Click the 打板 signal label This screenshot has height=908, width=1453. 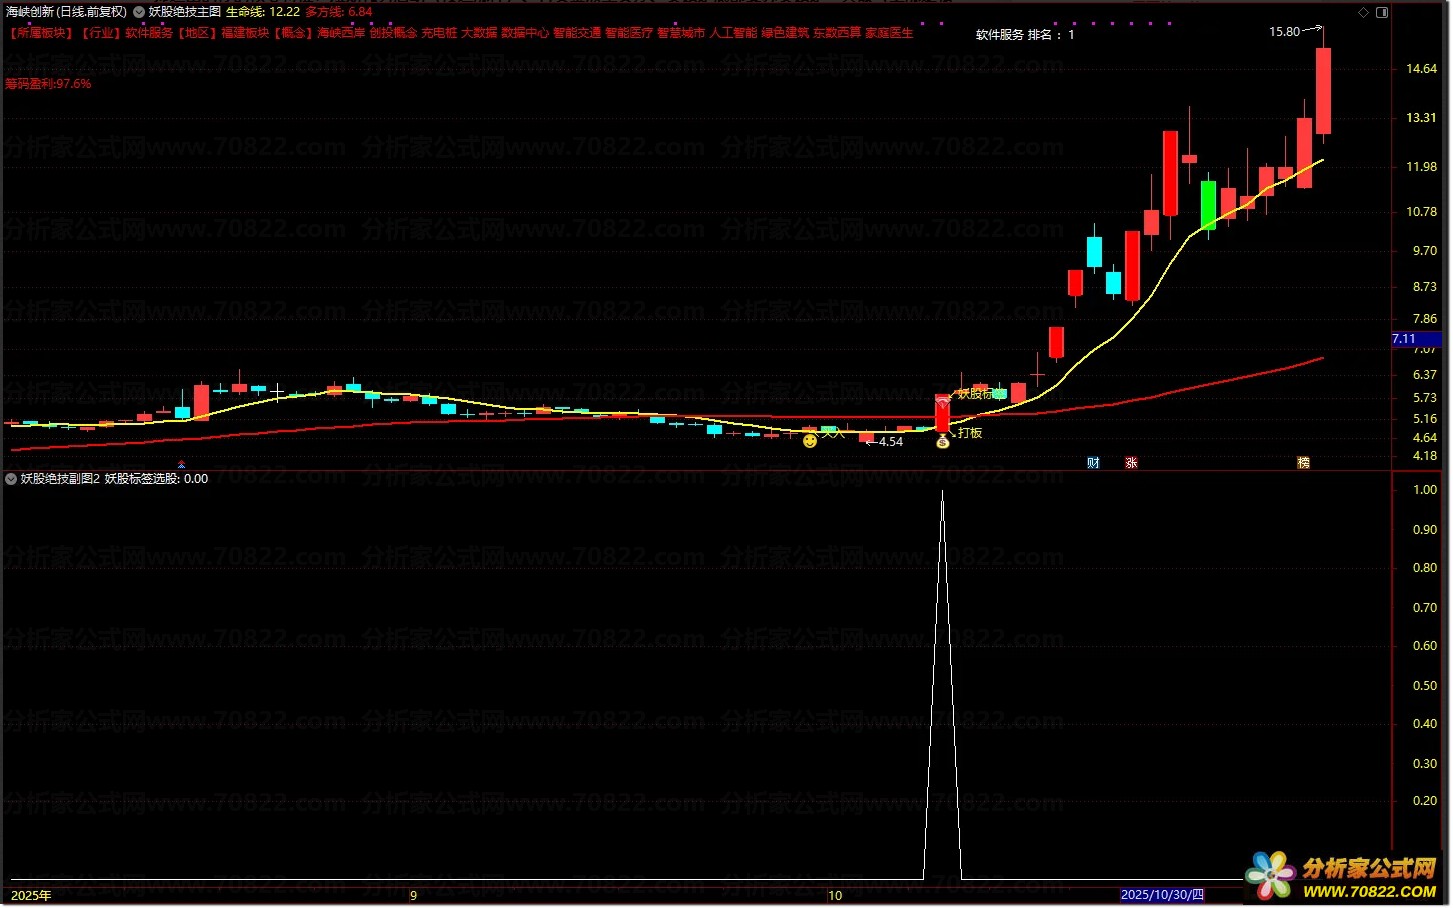970,433
